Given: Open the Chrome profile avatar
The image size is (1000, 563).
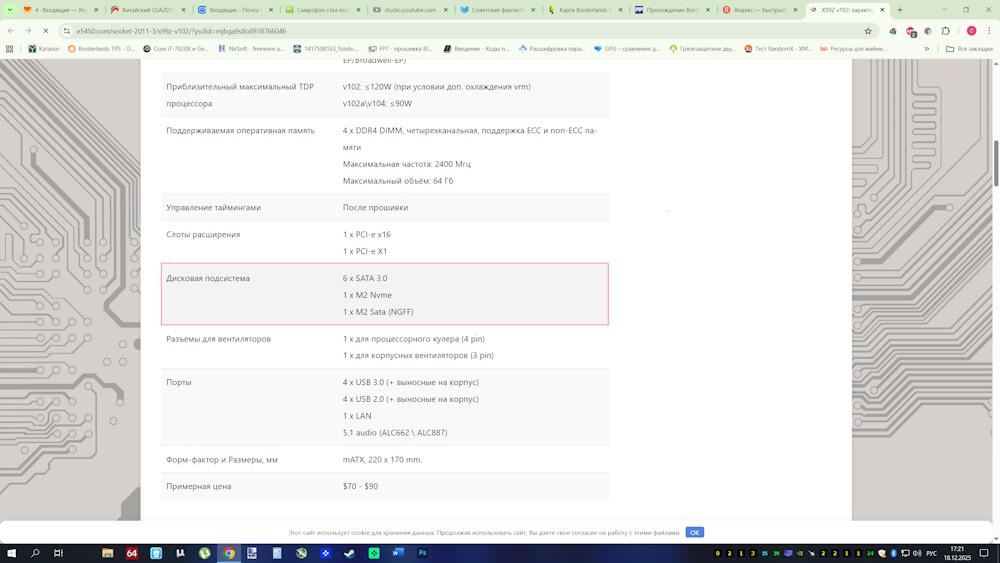Looking at the screenshot, I should tap(971, 31).
